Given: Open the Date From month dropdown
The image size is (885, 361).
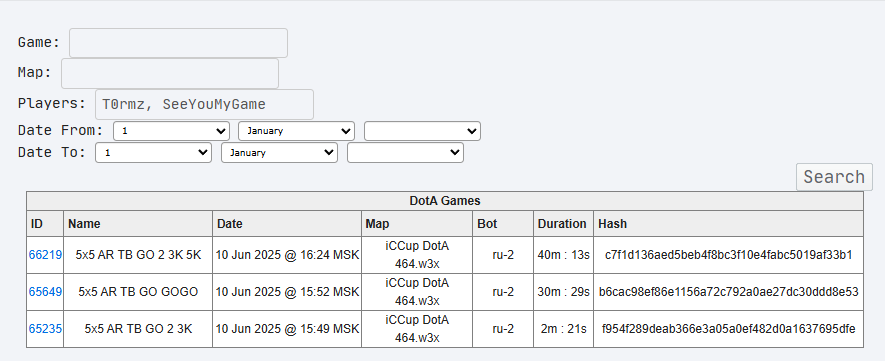Looking at the screenshot, I should click(x=296, y=131).
